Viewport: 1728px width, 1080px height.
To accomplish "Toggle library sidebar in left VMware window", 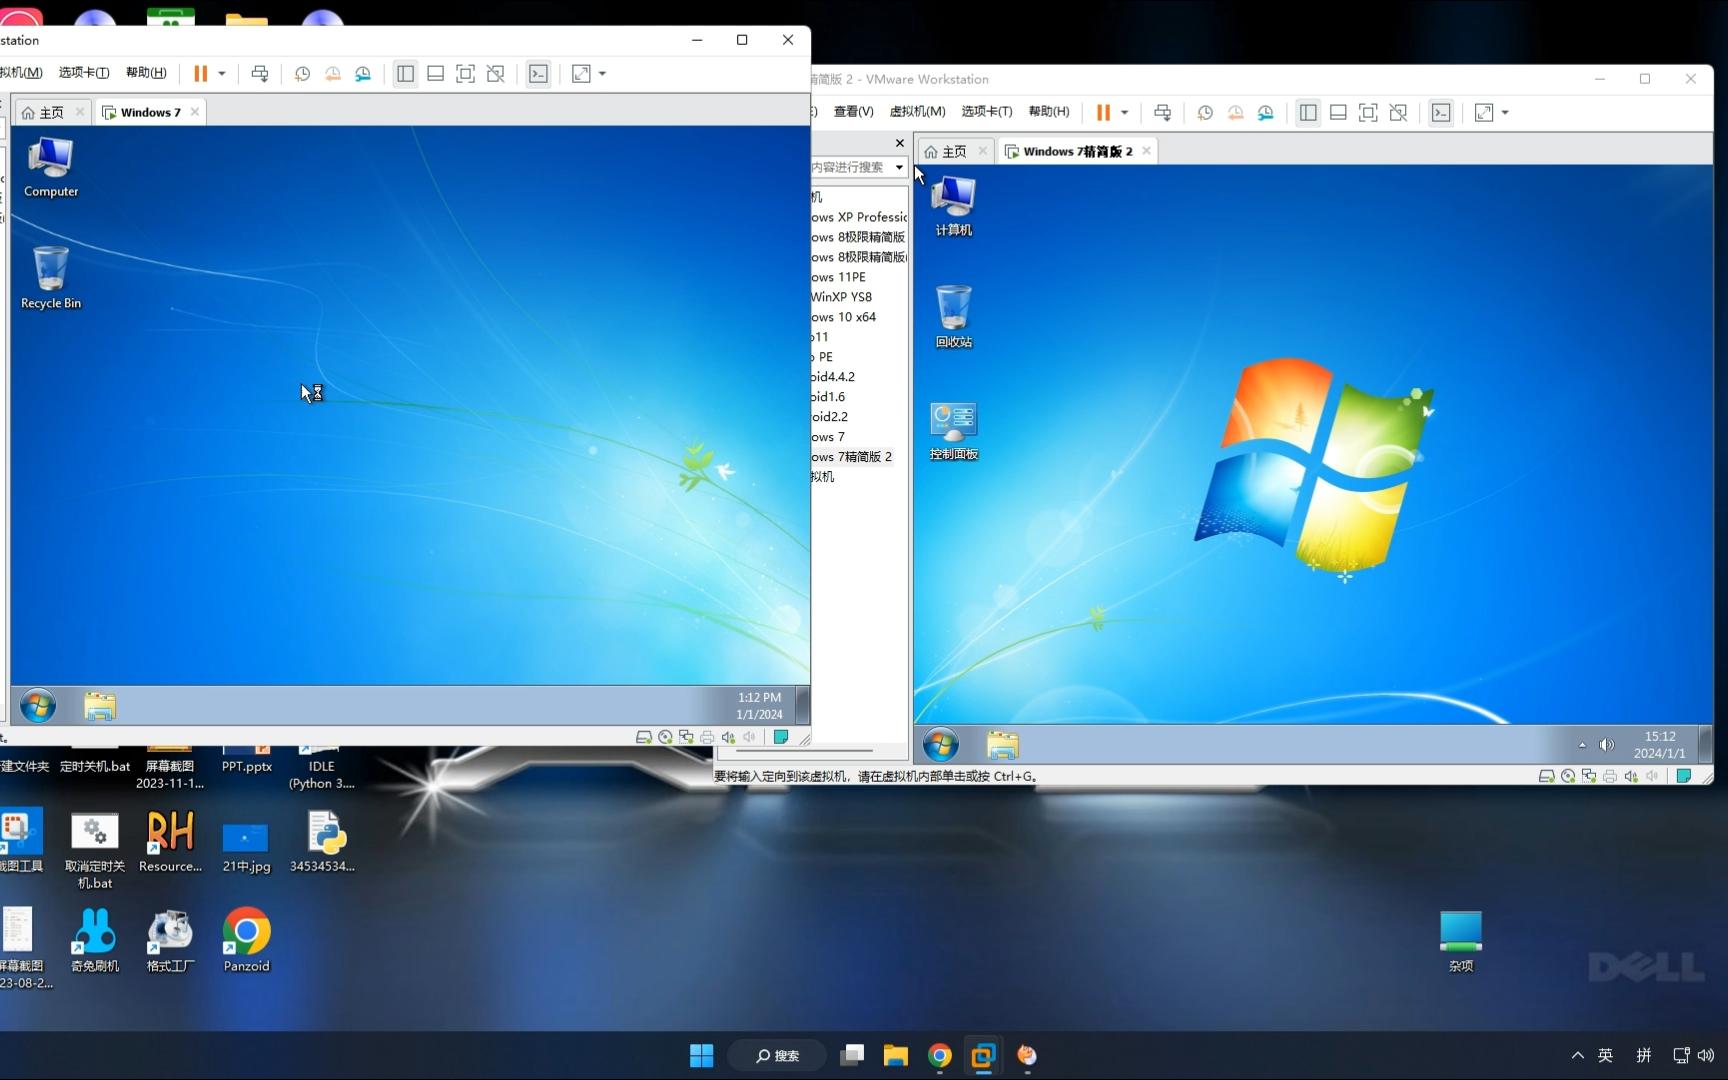I will pos(405,73).
